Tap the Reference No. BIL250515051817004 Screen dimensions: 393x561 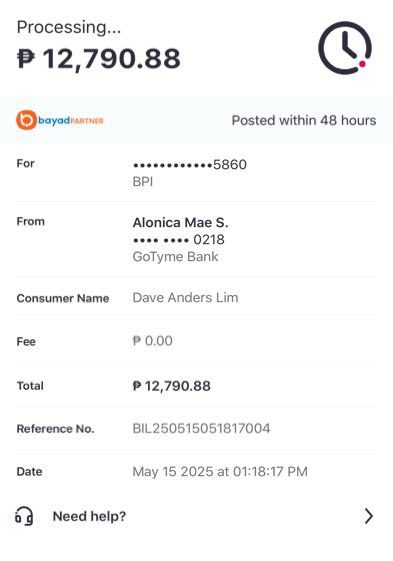[x=201, y=428]
